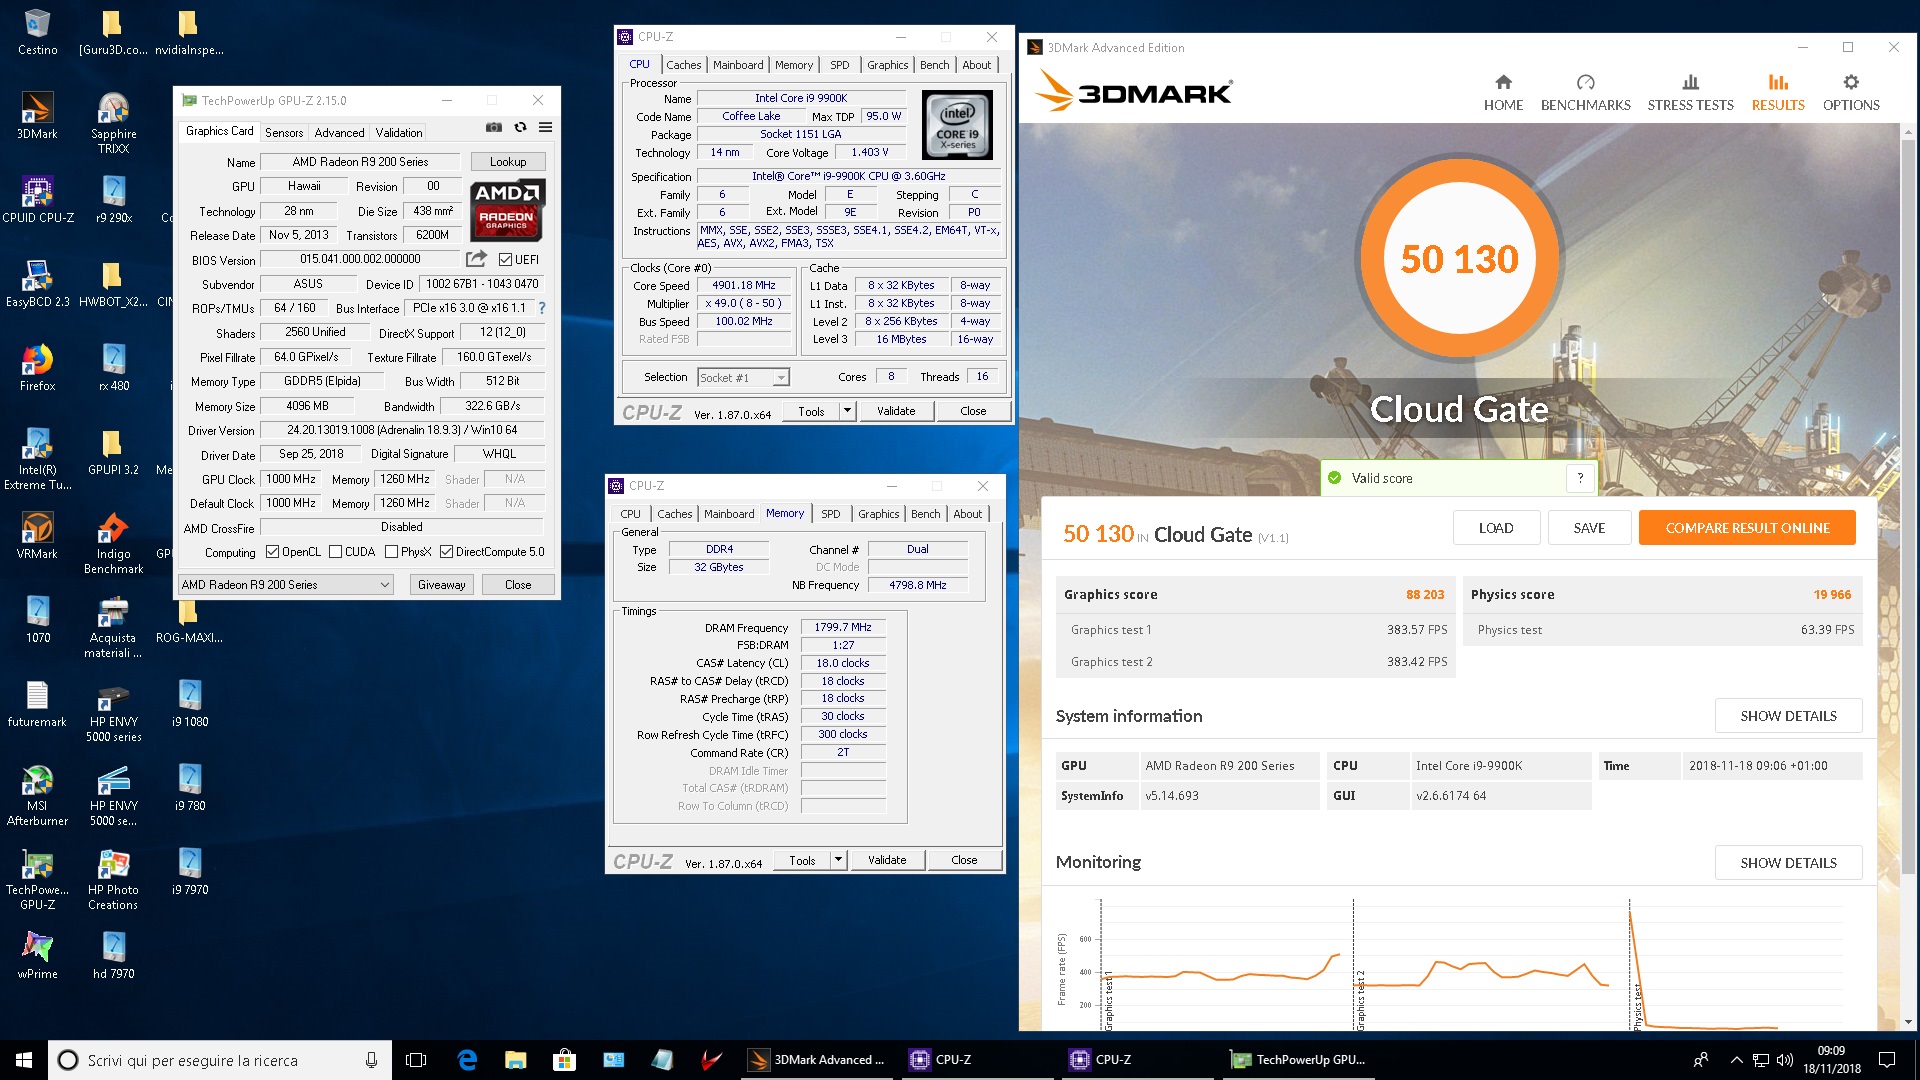Toggle the UEFI checkbox in GPU-Z

coord(505,260)
